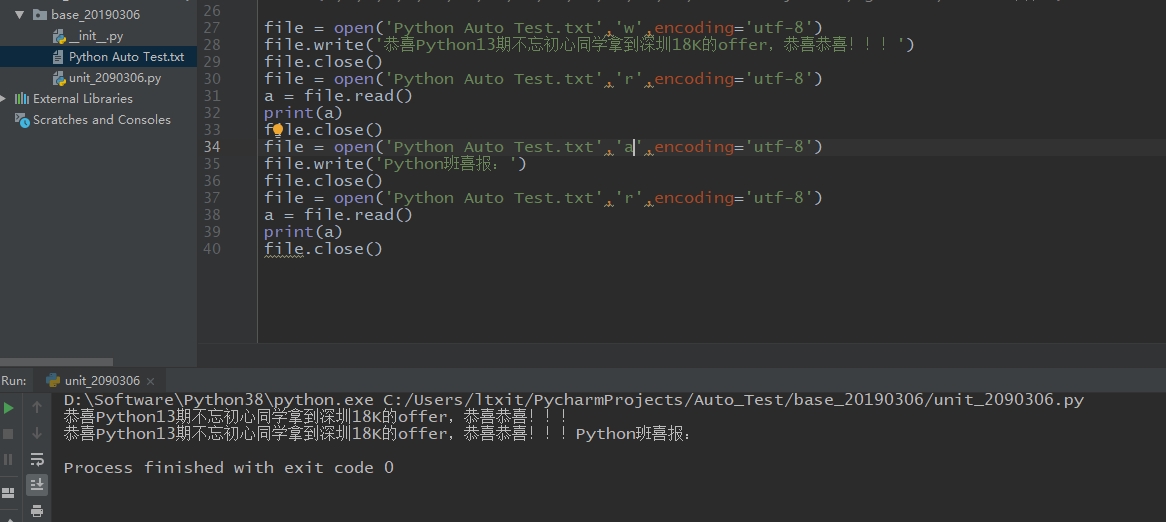Click the yellow lightbulb intention icon

coord(279,130)
